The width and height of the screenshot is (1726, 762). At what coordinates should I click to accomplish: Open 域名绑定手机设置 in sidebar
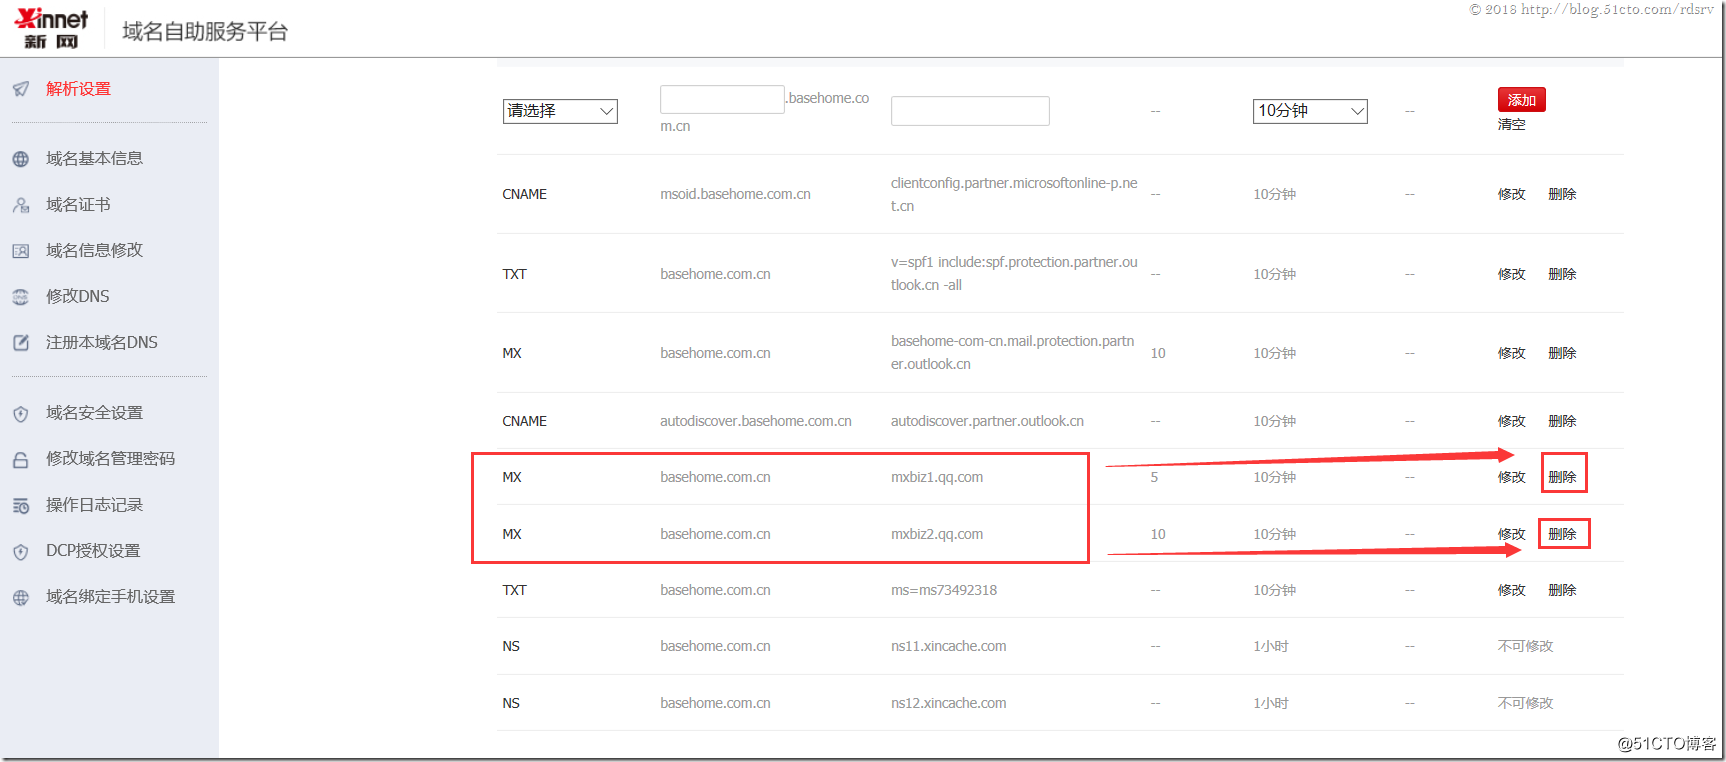[111, 597]
